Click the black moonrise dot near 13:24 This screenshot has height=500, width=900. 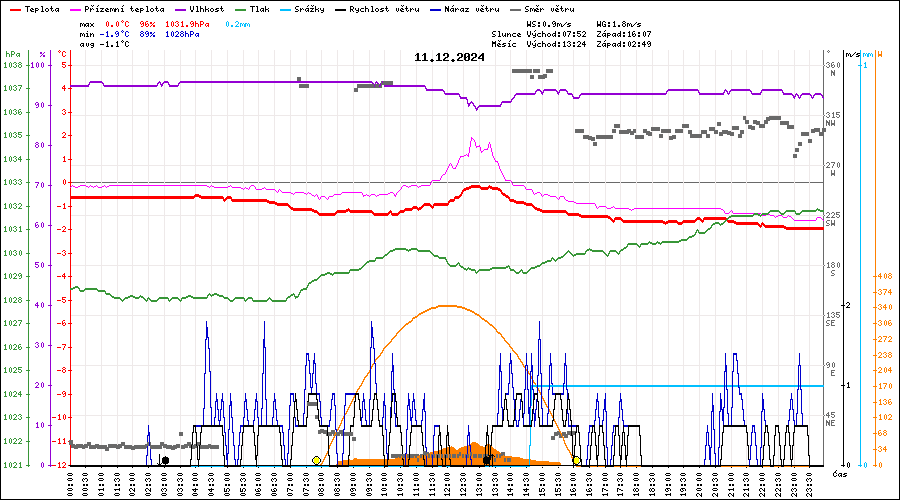[487, 460]
